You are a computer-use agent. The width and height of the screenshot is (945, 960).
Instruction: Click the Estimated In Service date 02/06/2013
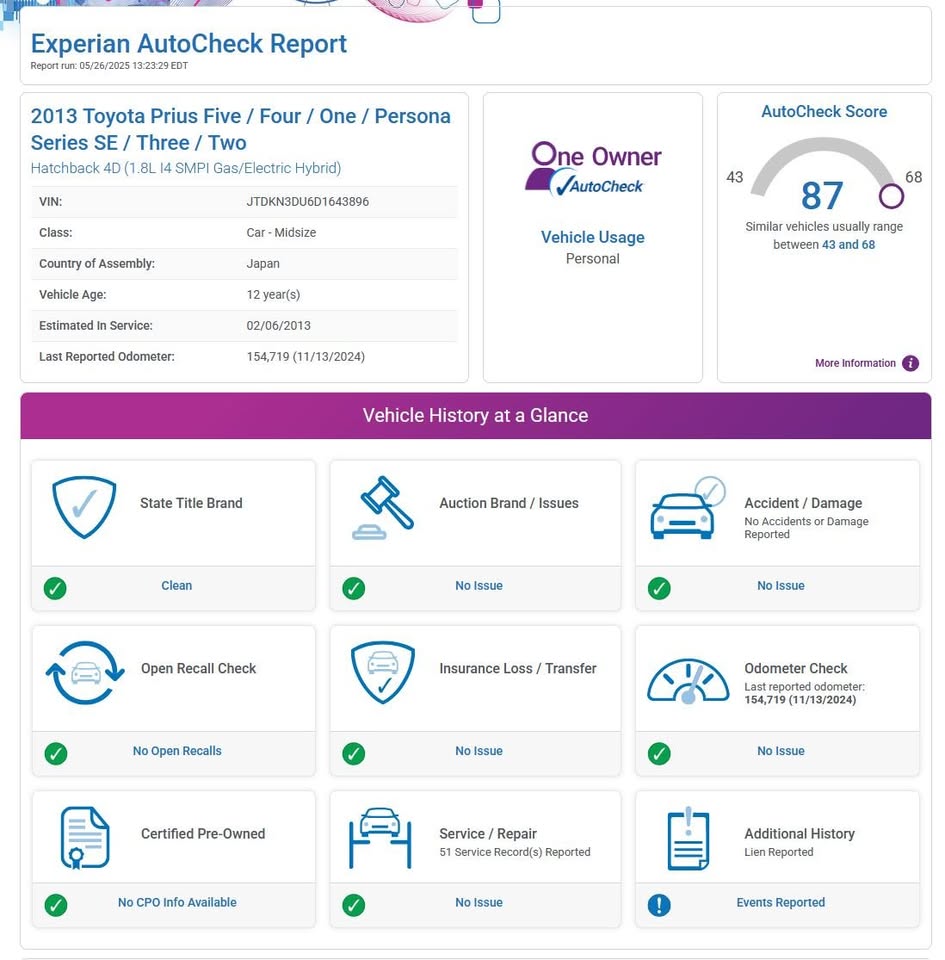(278, 325)
